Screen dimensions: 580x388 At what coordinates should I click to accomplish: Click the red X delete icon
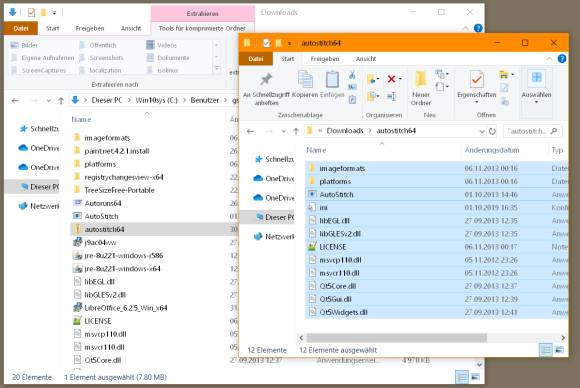[x=391, y=78]
